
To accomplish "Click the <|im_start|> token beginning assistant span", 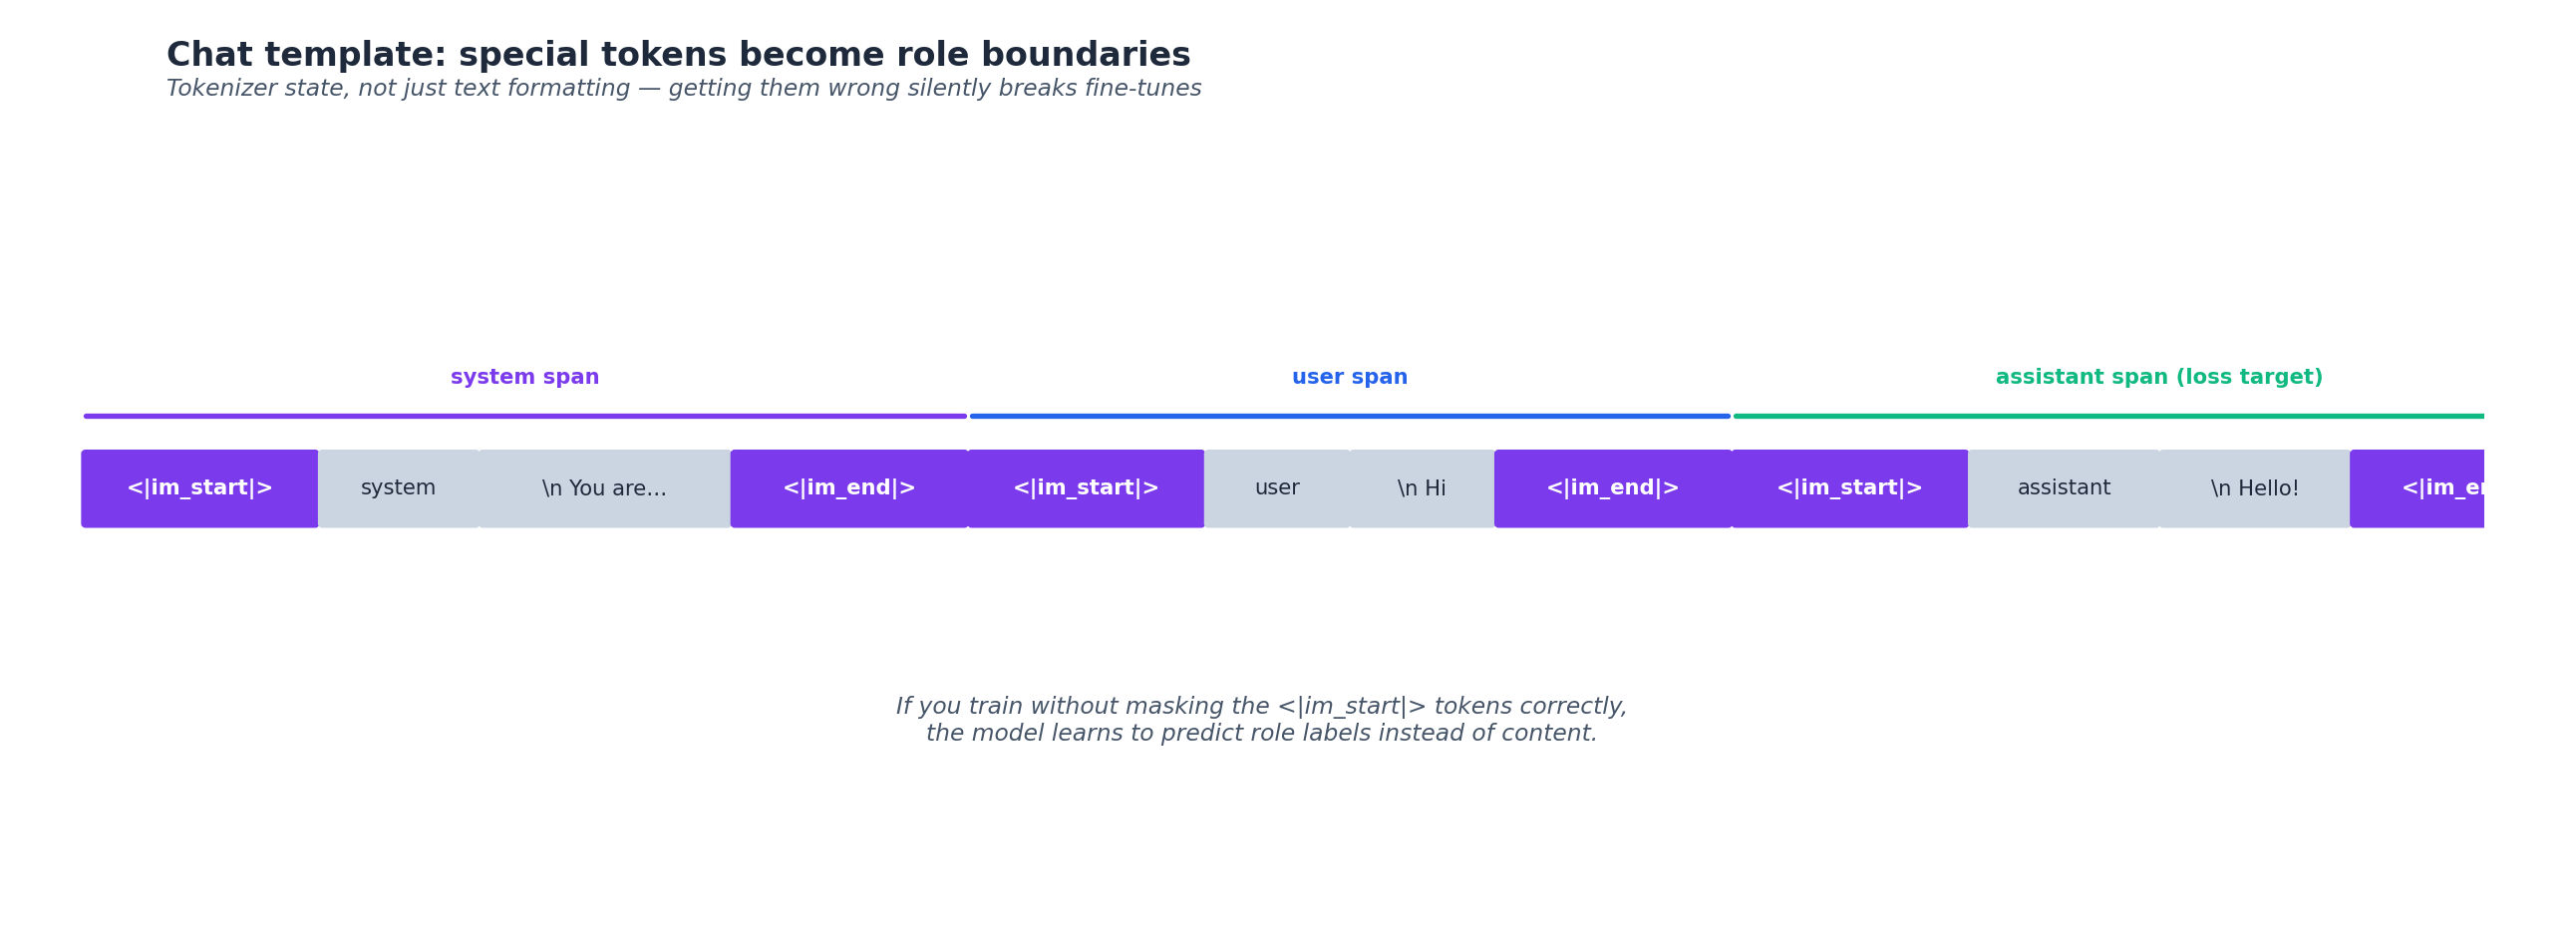I will (x=1850, y=489).
